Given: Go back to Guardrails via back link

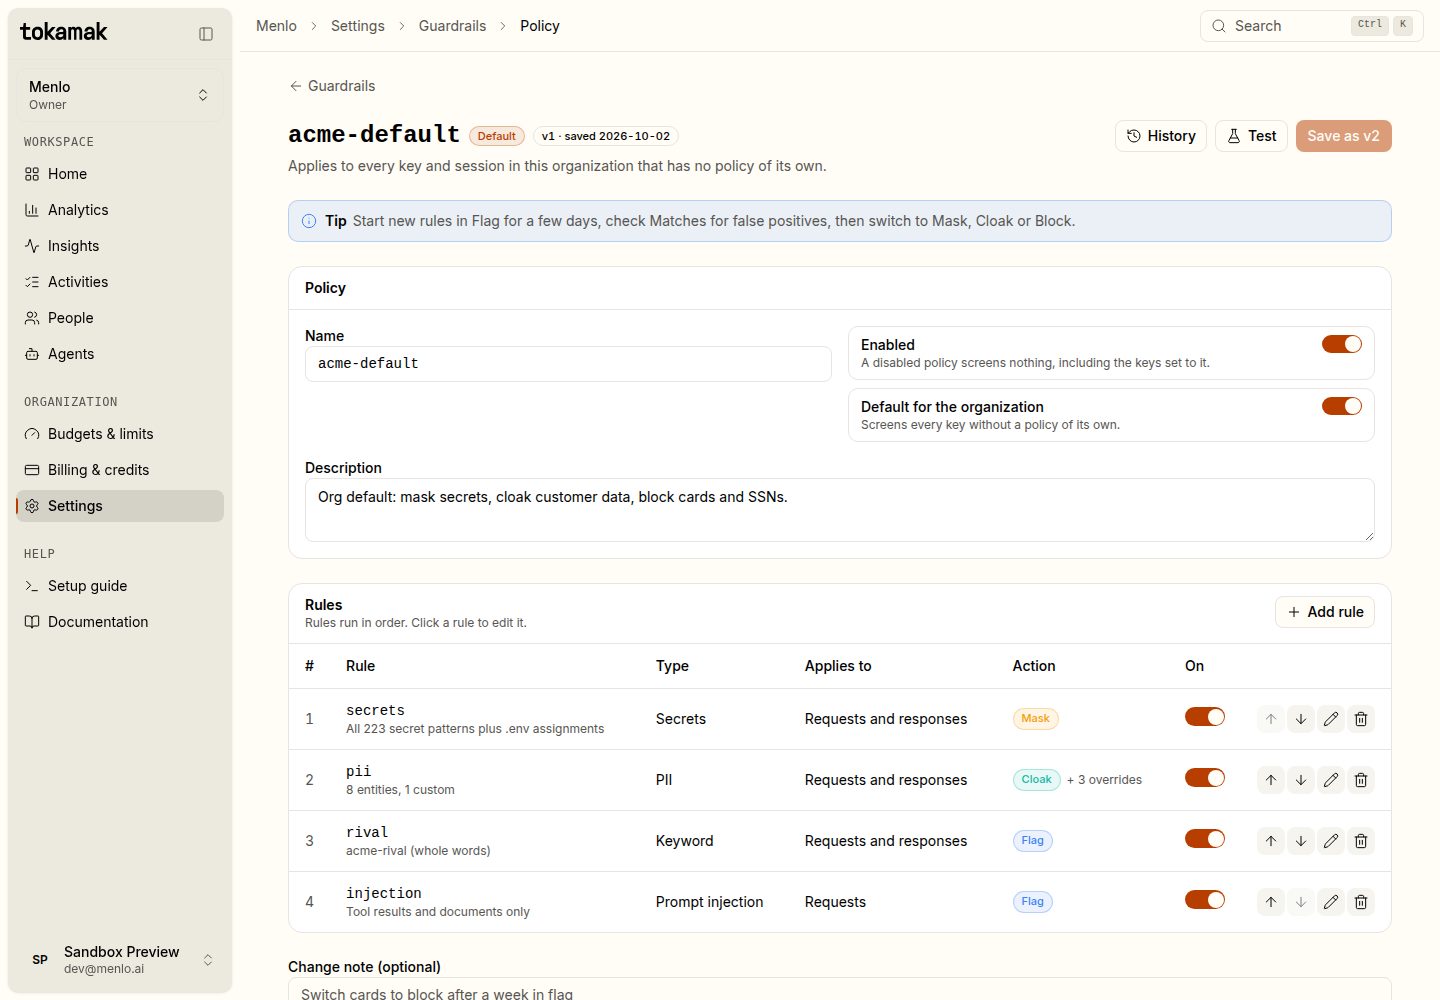Looking at the screenshot, I should (x=332, y=86).
